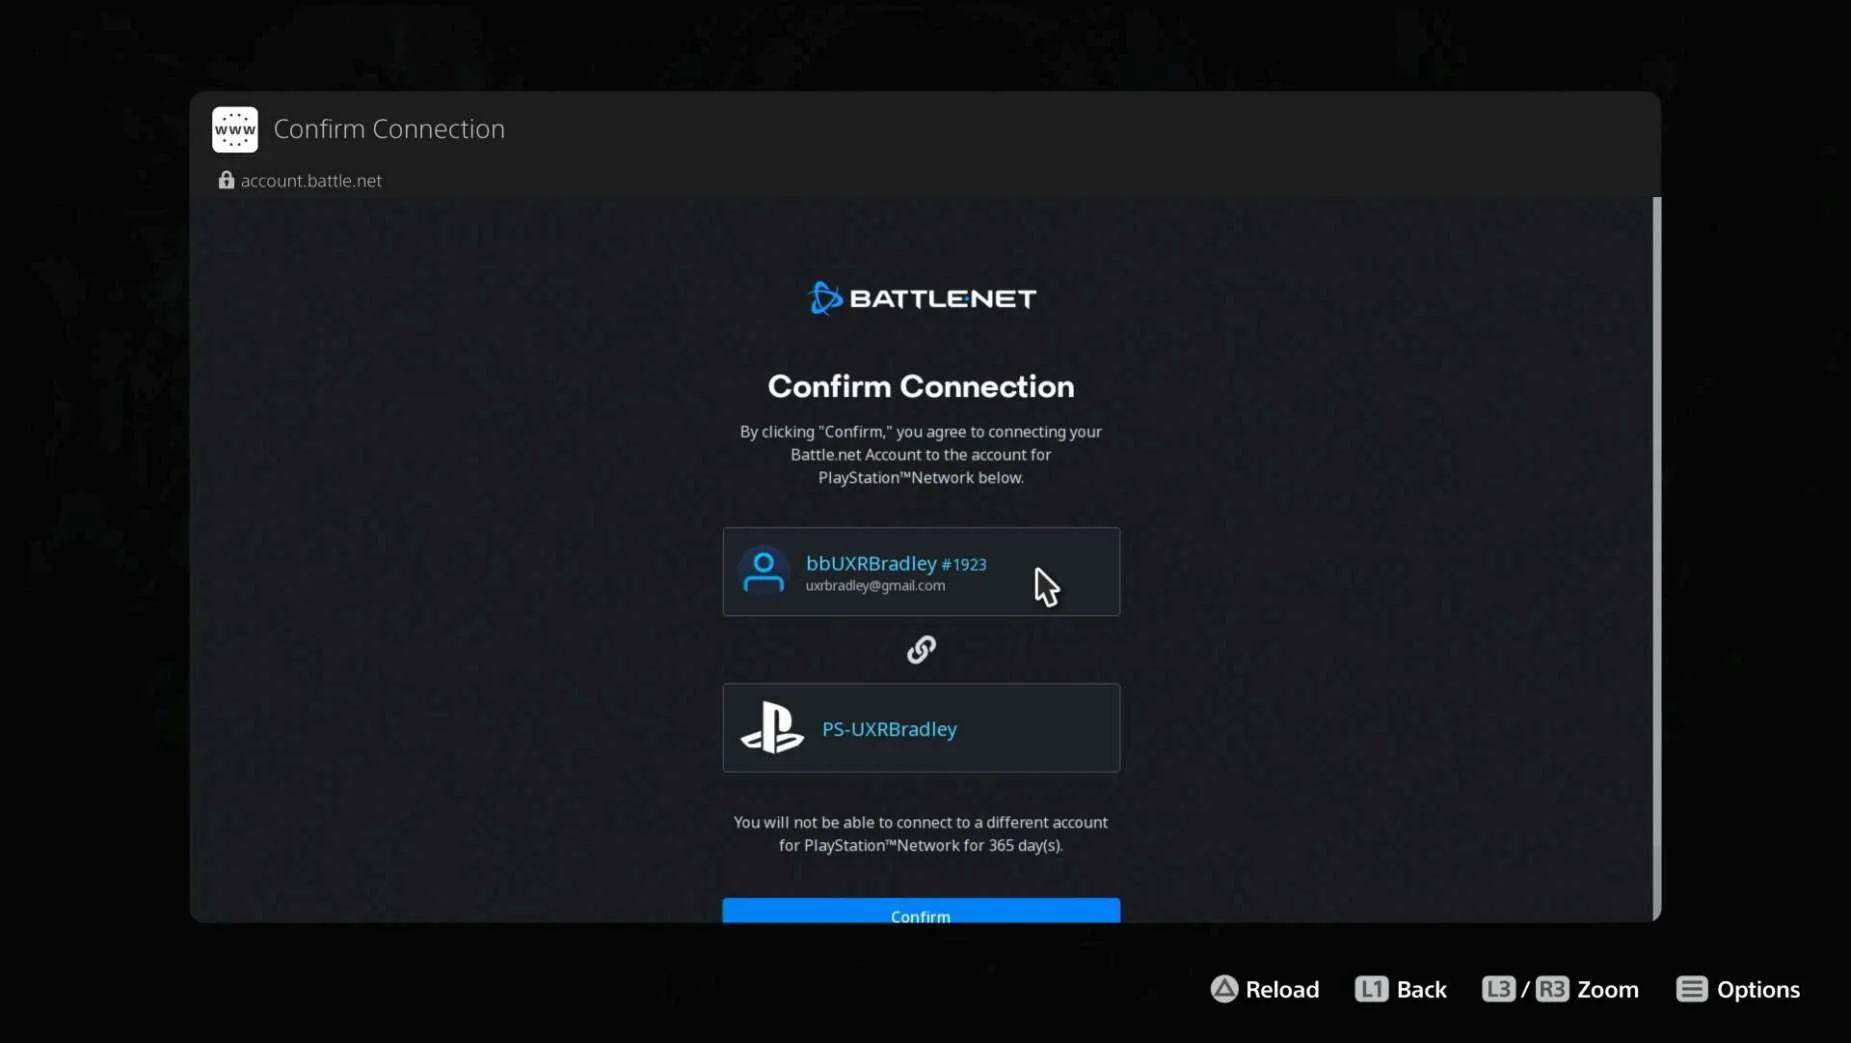Image resolution: width=1851 pixels, height=1043 pixels.
Task: Click the Zoom label in footer
Action: pos(1608,989)
